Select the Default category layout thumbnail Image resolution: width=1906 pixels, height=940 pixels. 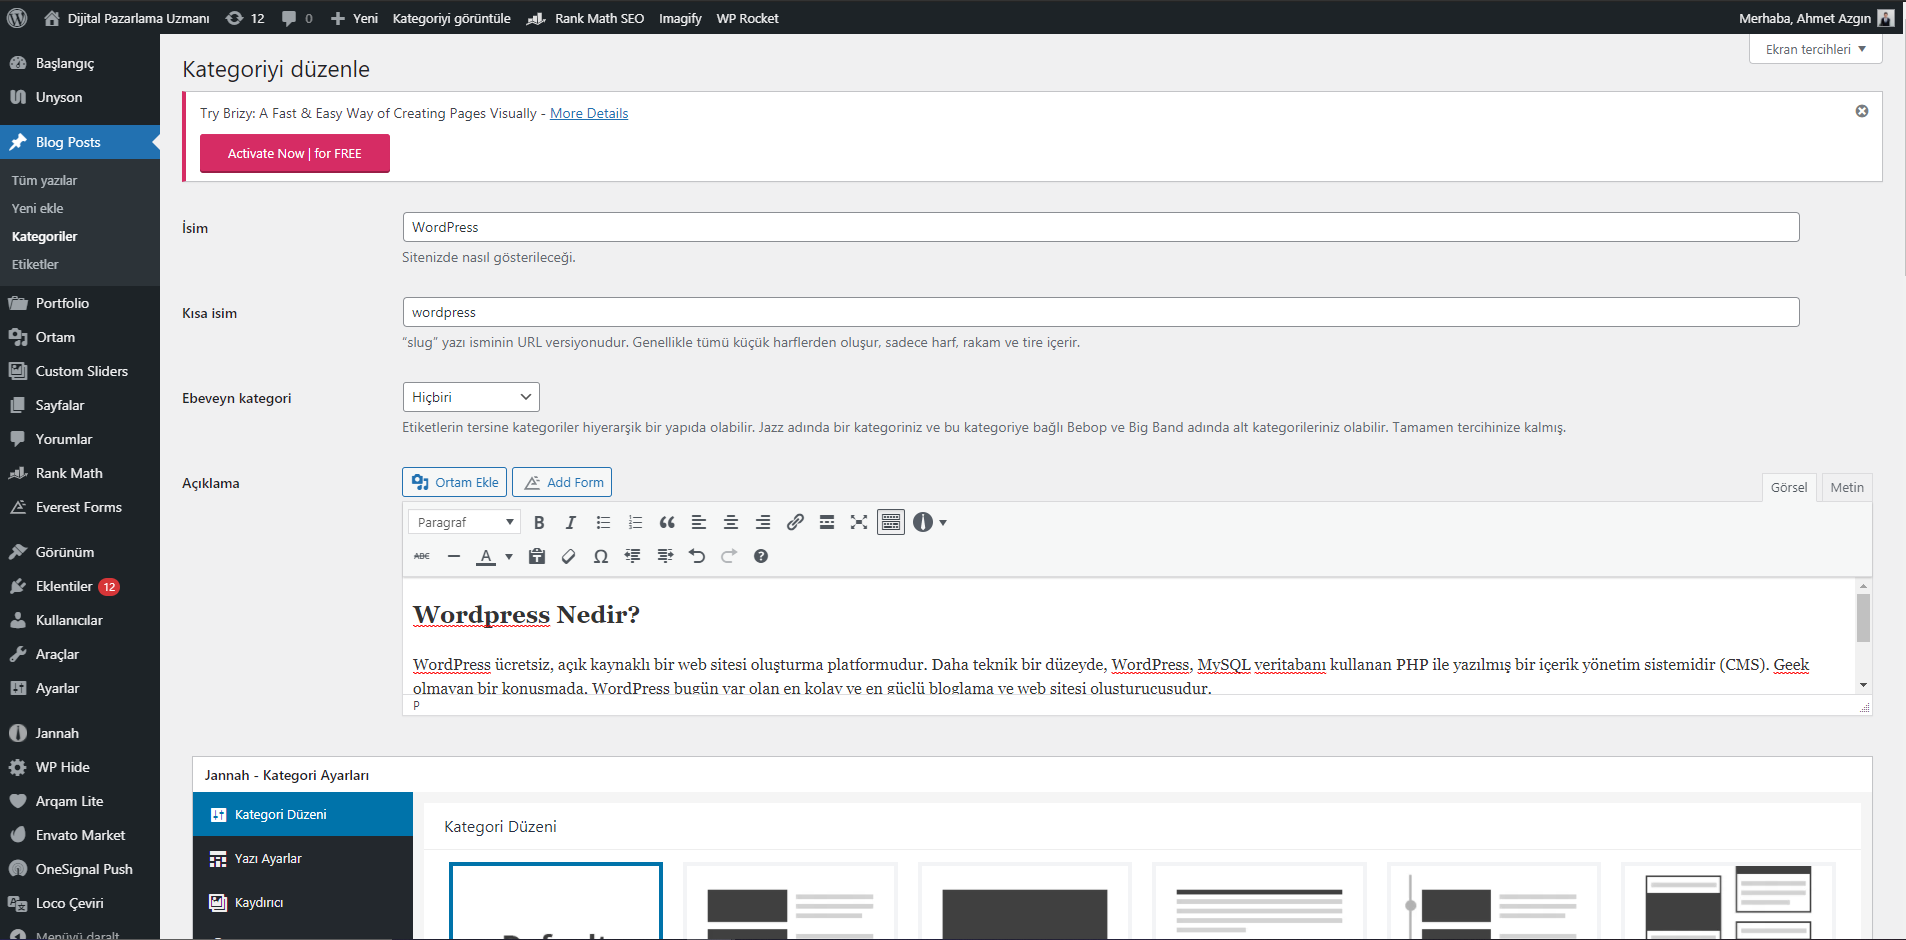pyautogui.click(x=556, y=901)
